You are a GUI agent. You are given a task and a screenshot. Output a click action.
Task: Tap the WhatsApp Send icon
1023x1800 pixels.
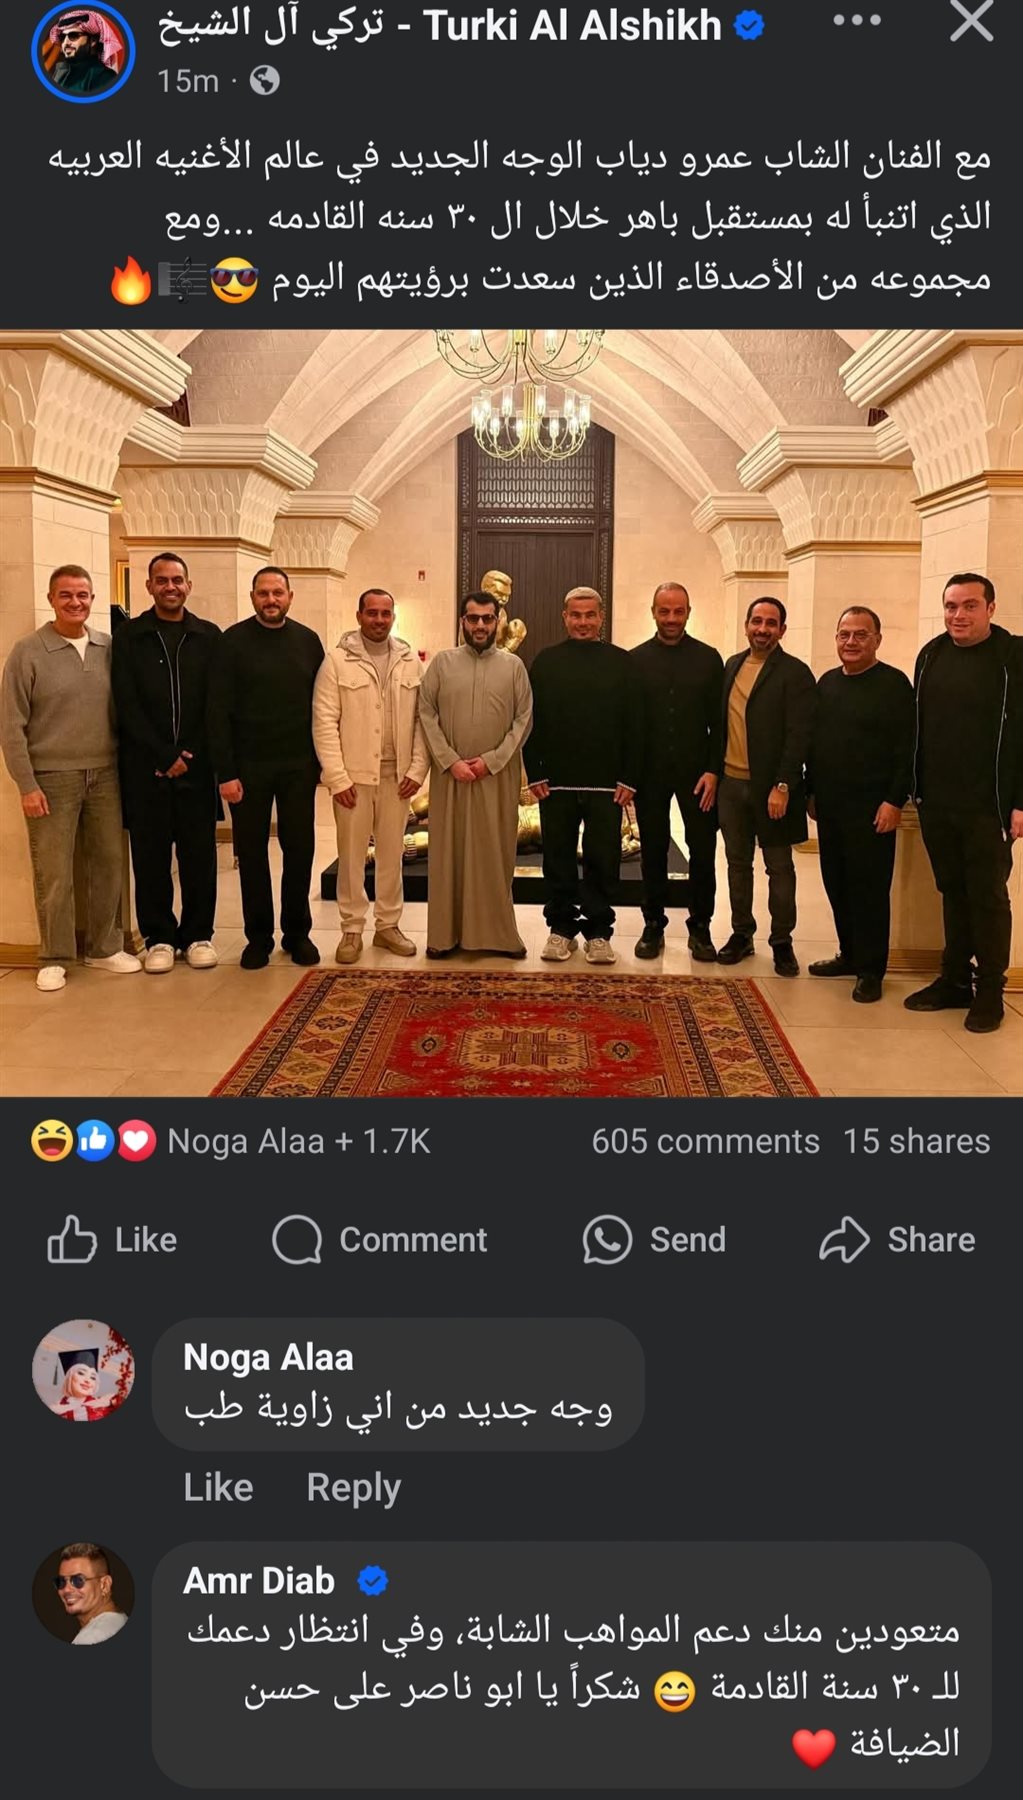coord(607,1240)
